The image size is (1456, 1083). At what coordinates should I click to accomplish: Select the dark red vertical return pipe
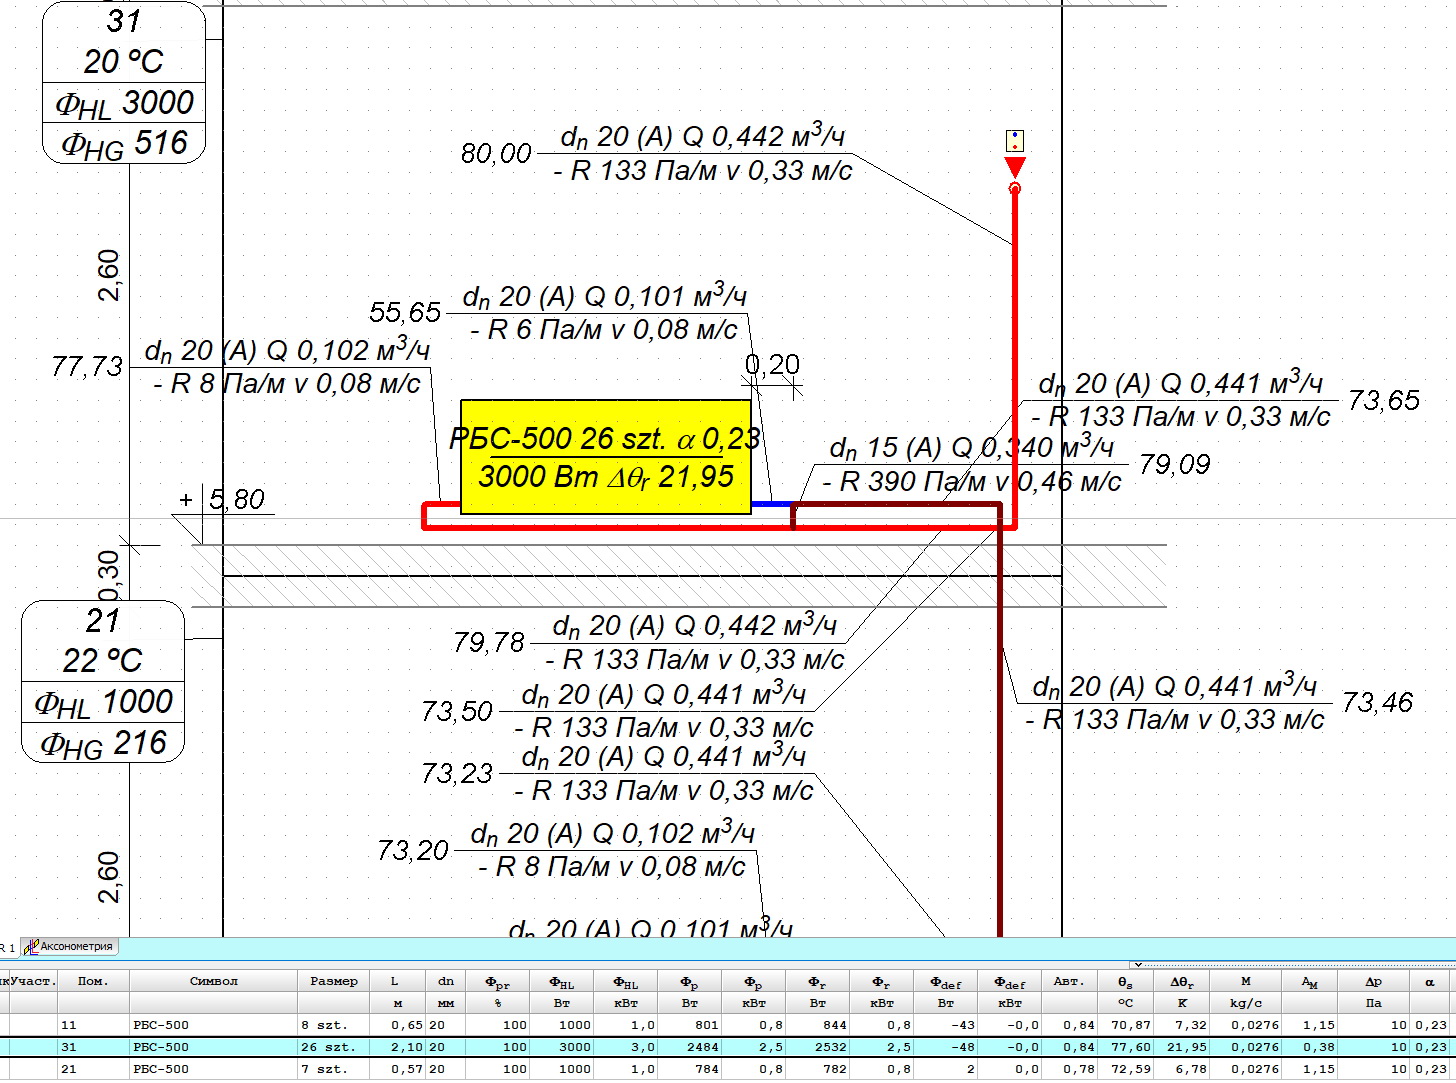pyautogui.click(x=999, y=730)
